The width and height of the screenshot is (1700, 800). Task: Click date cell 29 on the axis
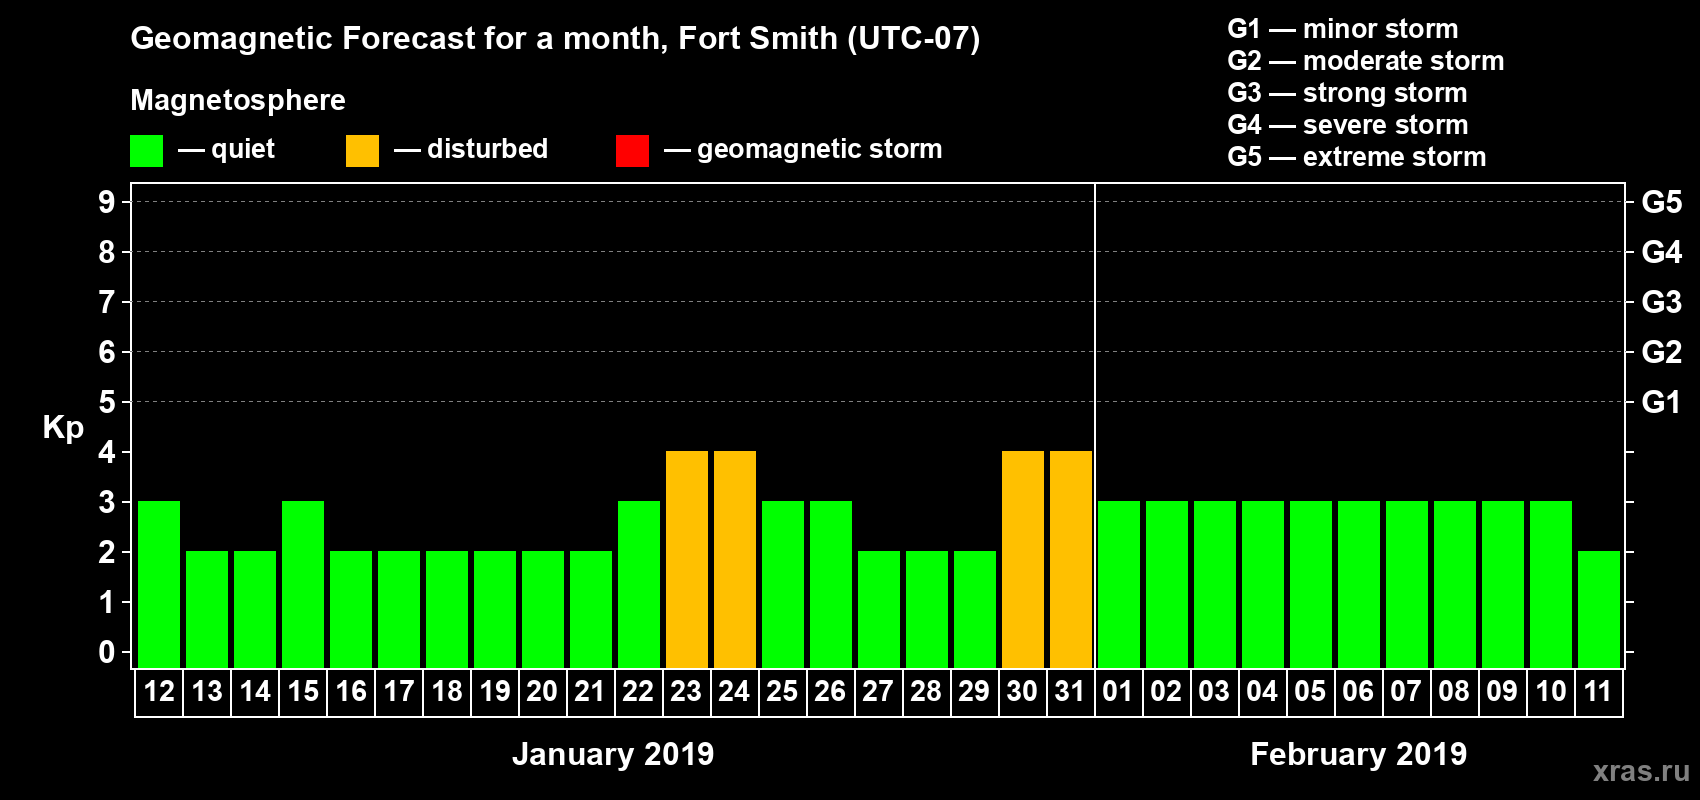(975, 692)
